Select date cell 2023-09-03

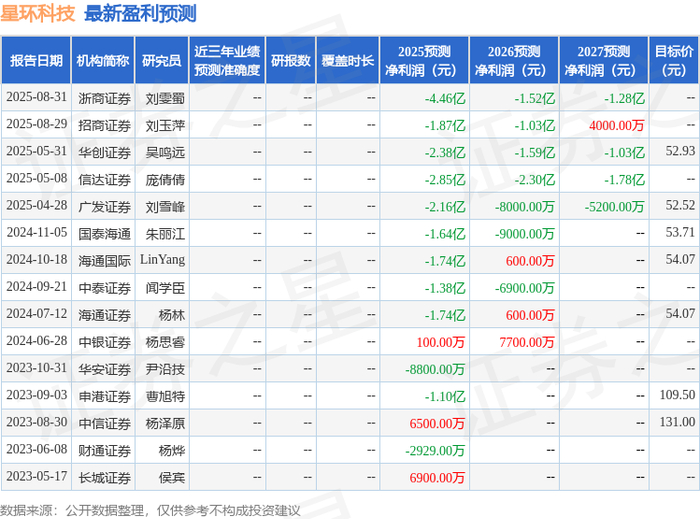tap(37, 395)
